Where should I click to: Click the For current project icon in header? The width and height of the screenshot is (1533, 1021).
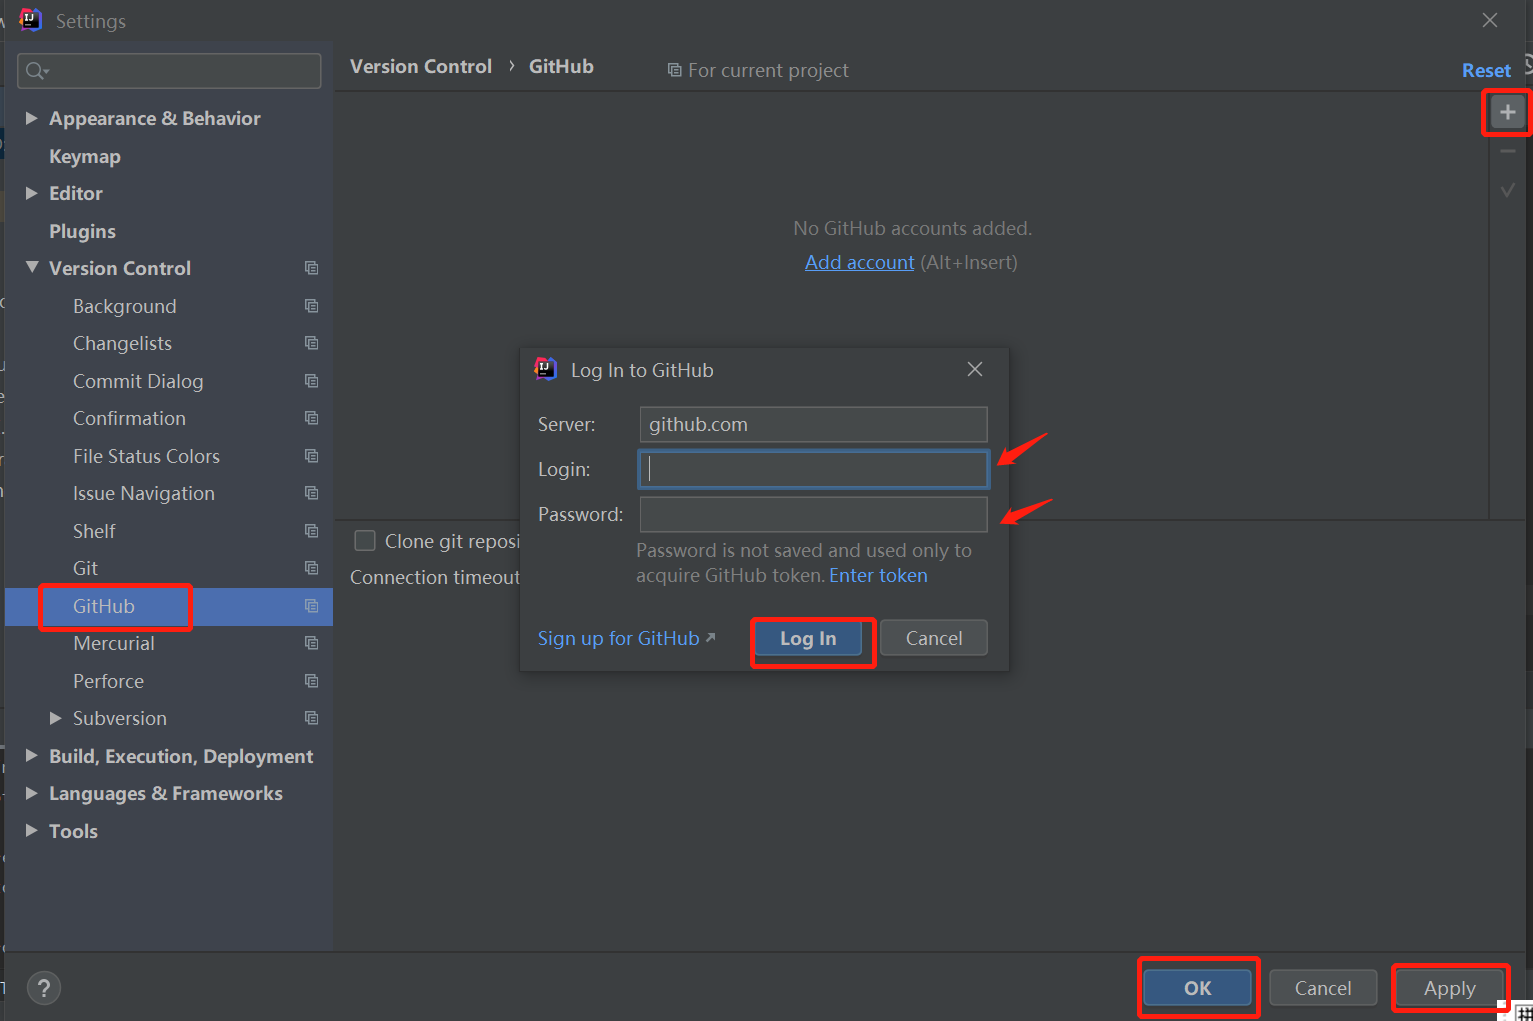coord(675,70)
